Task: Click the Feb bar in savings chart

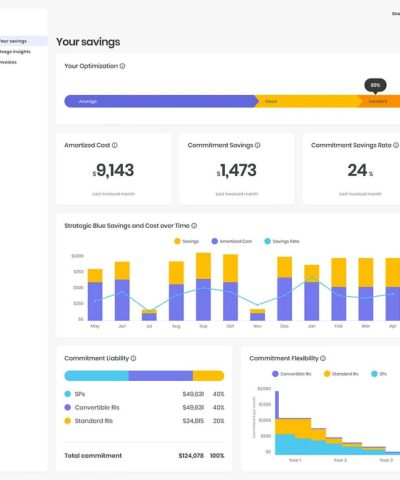Action: click(339, 289)
